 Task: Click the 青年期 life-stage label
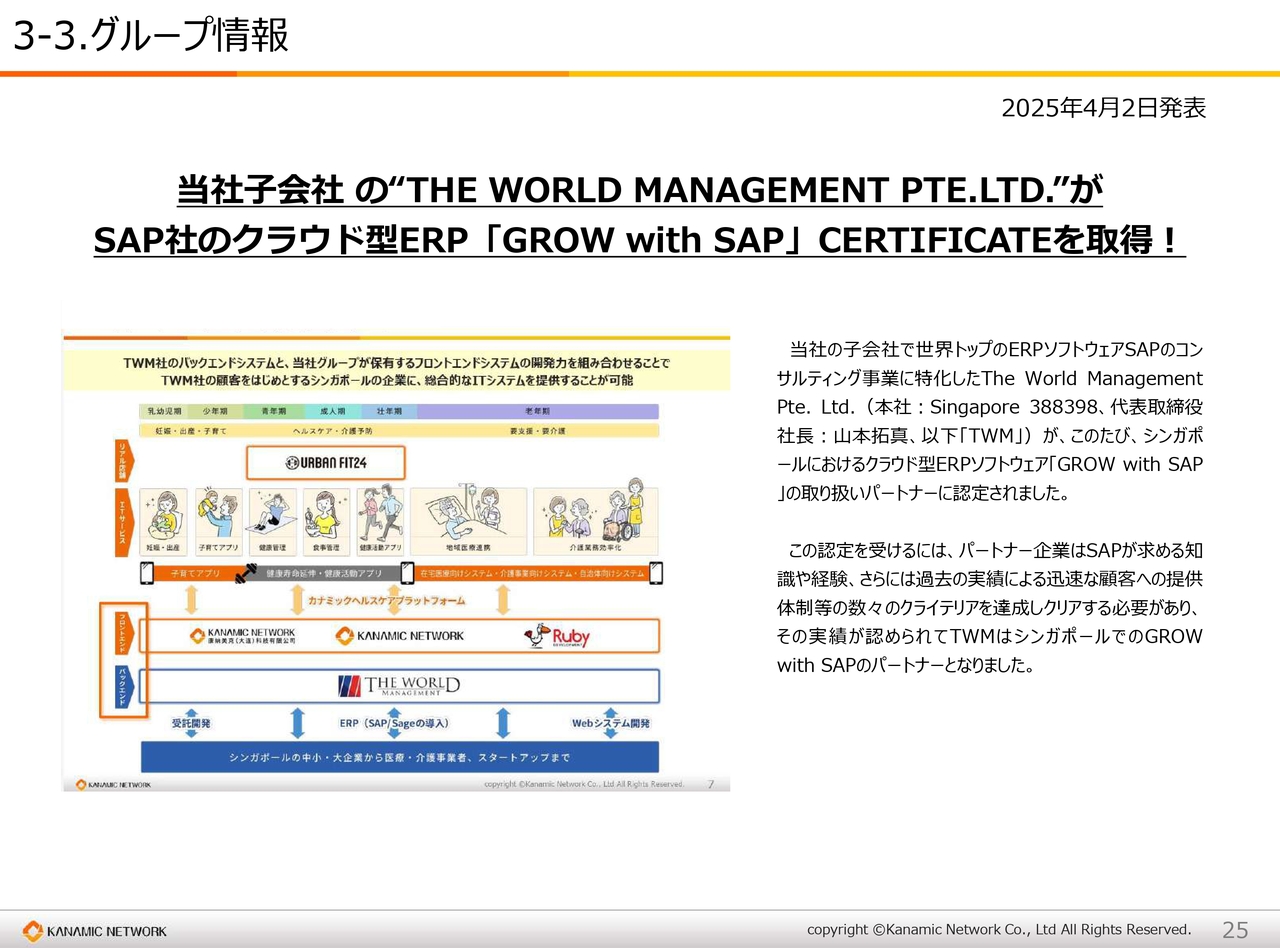[x=274, y=411]
